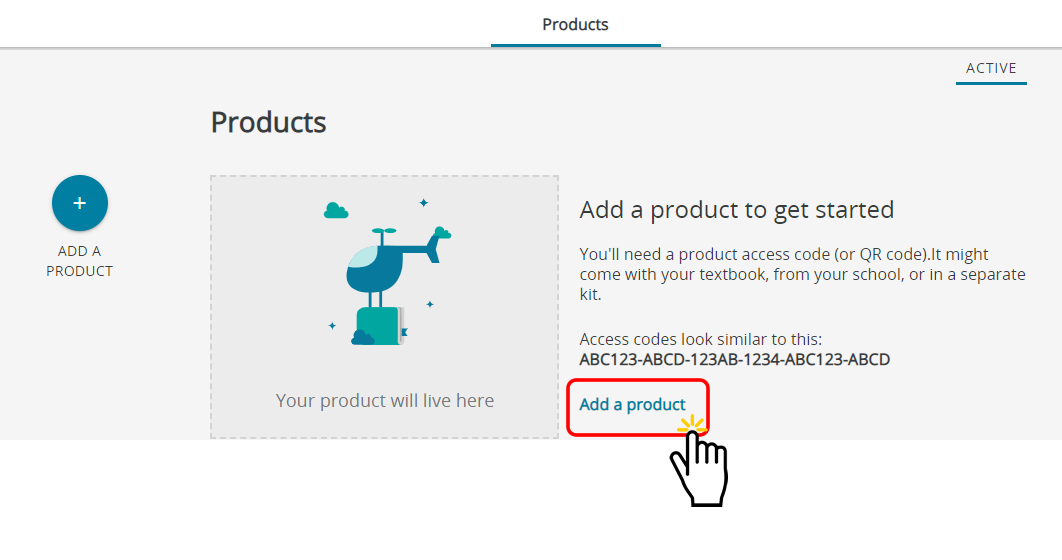
Task: Switch to the ACTIVE tab
Action: pos(991,68)
